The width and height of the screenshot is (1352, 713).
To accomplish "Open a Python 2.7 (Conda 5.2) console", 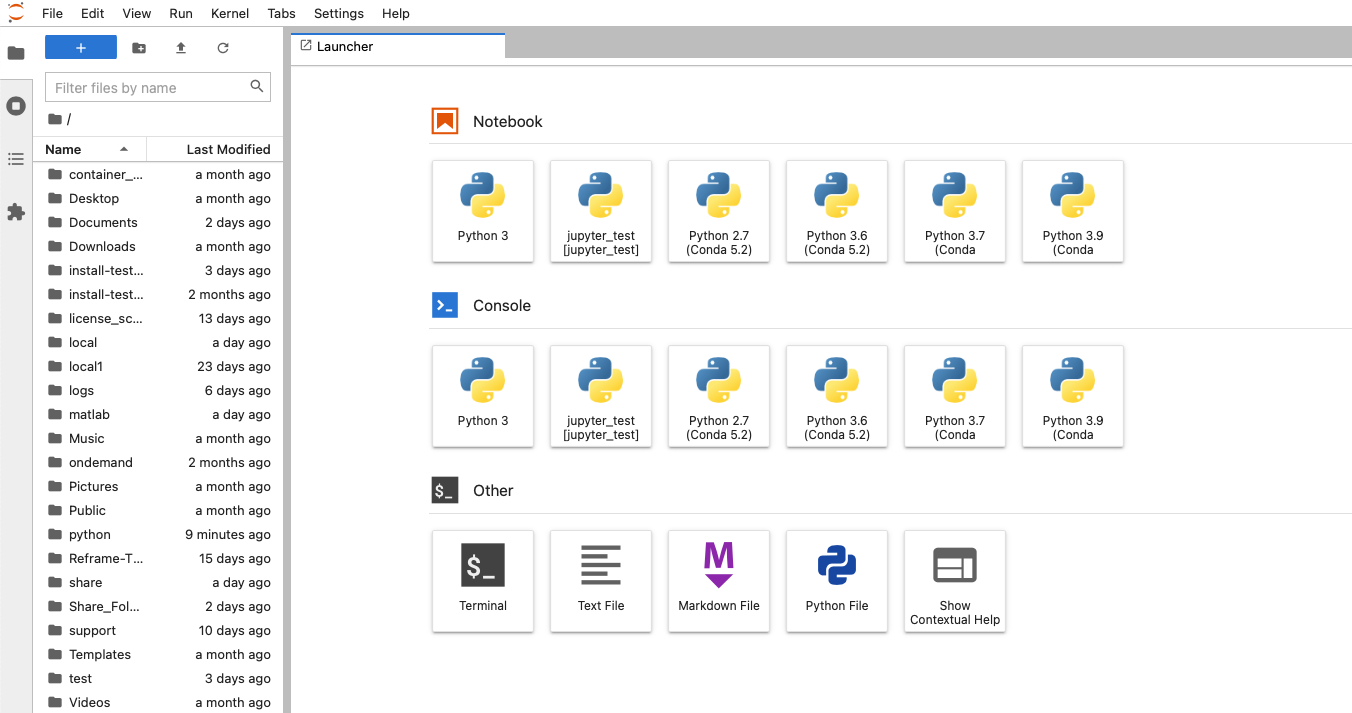I will click(719, 396).
